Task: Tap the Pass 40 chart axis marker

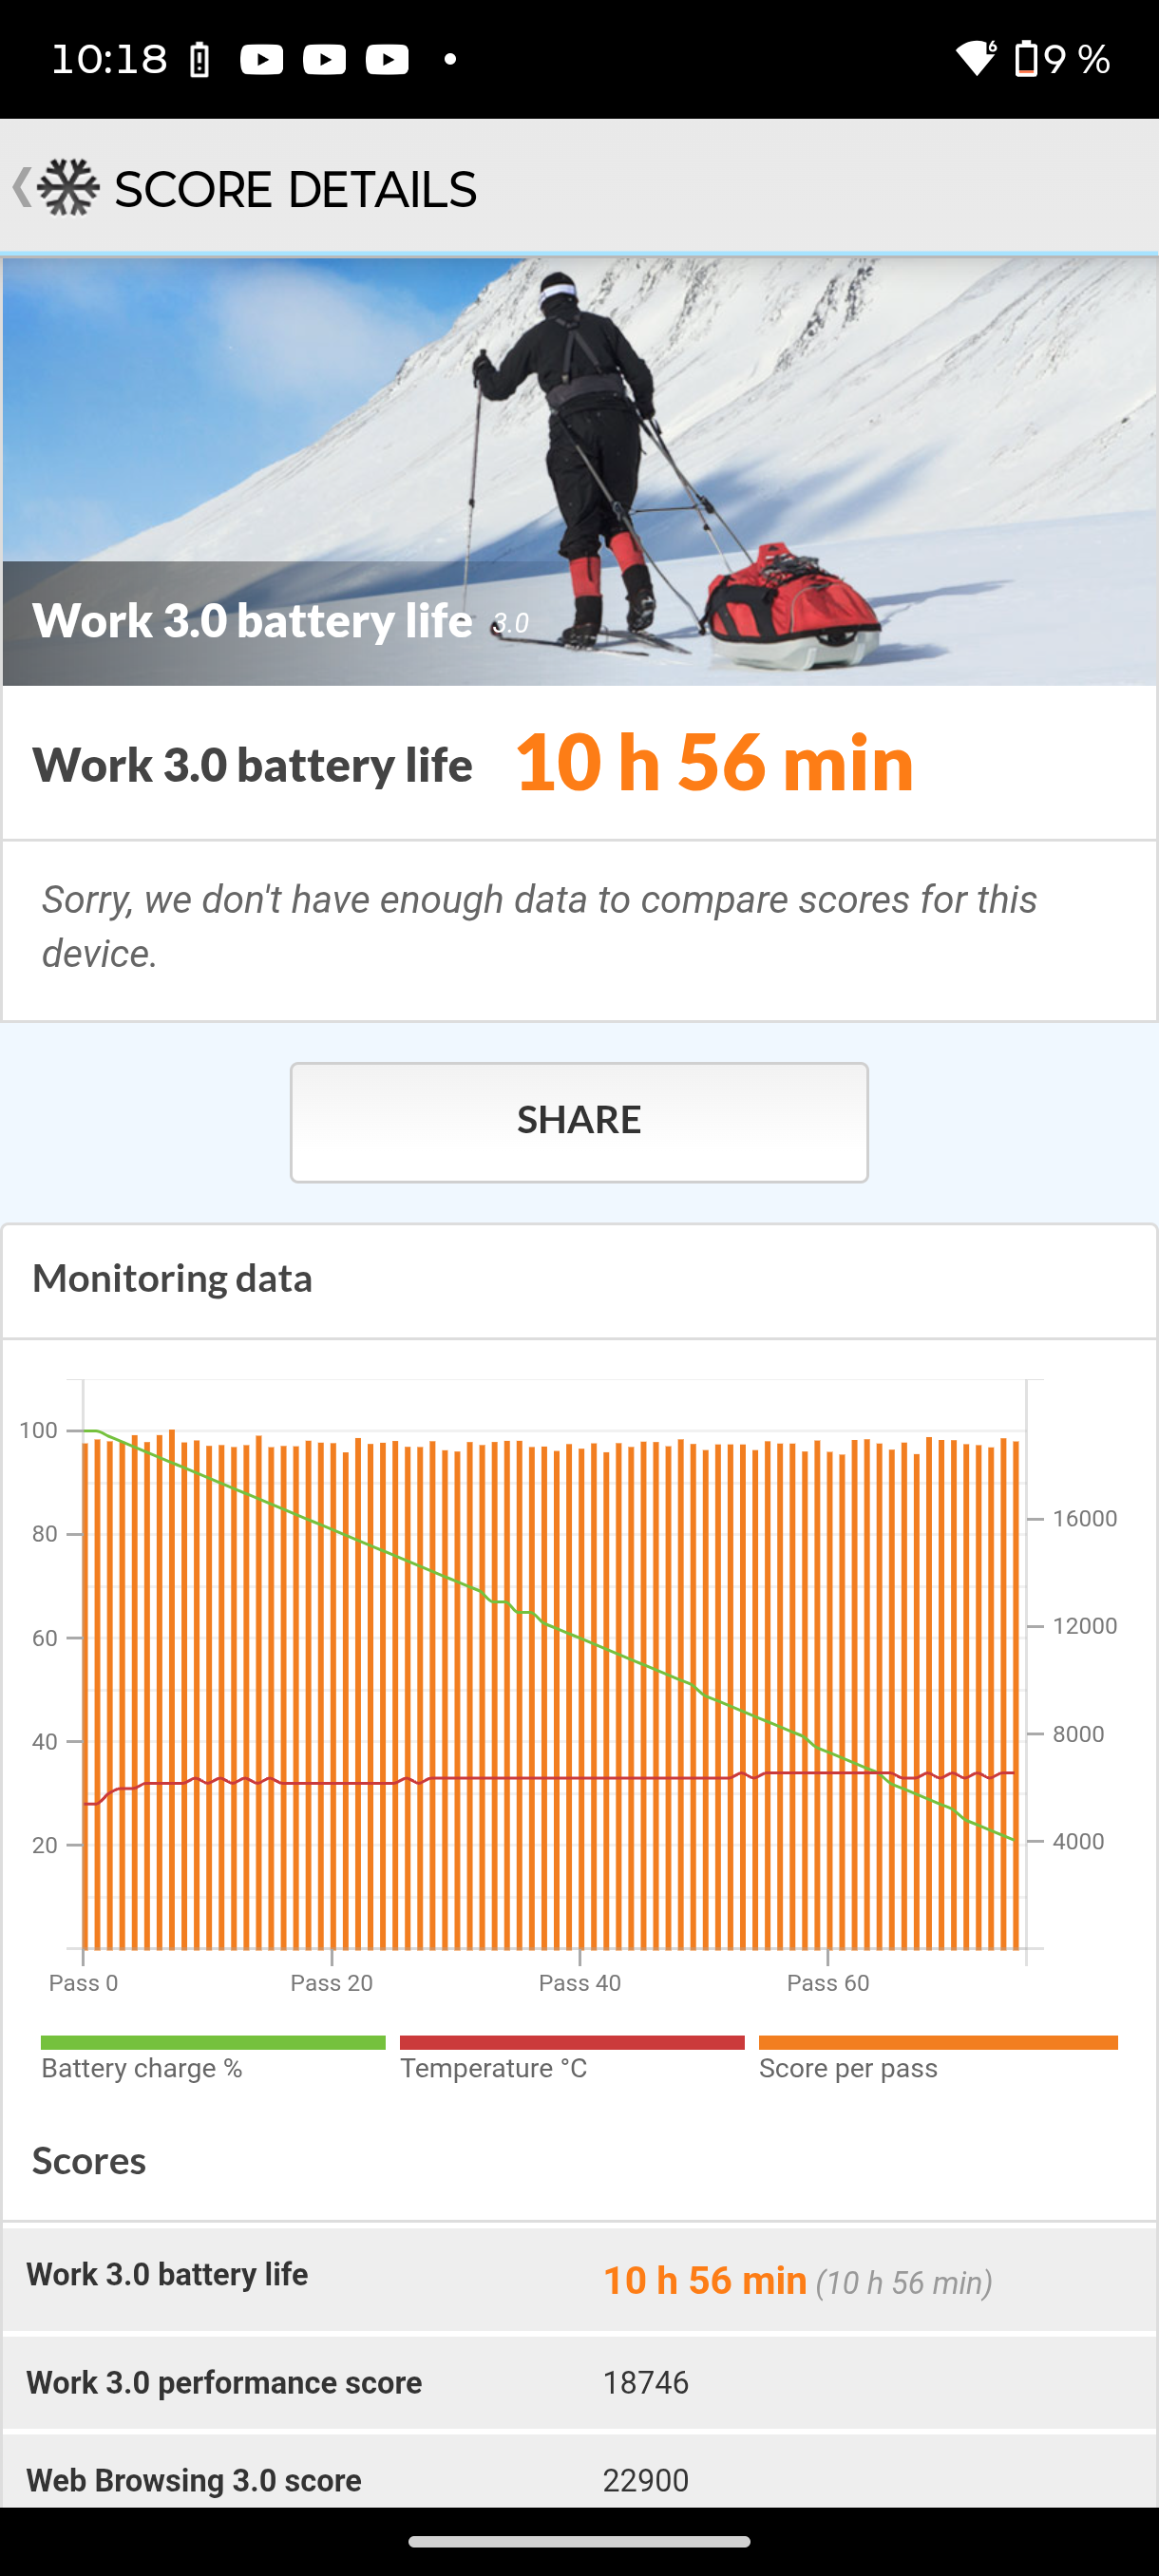Action: pyautogui.click(x=579, y=1982)
